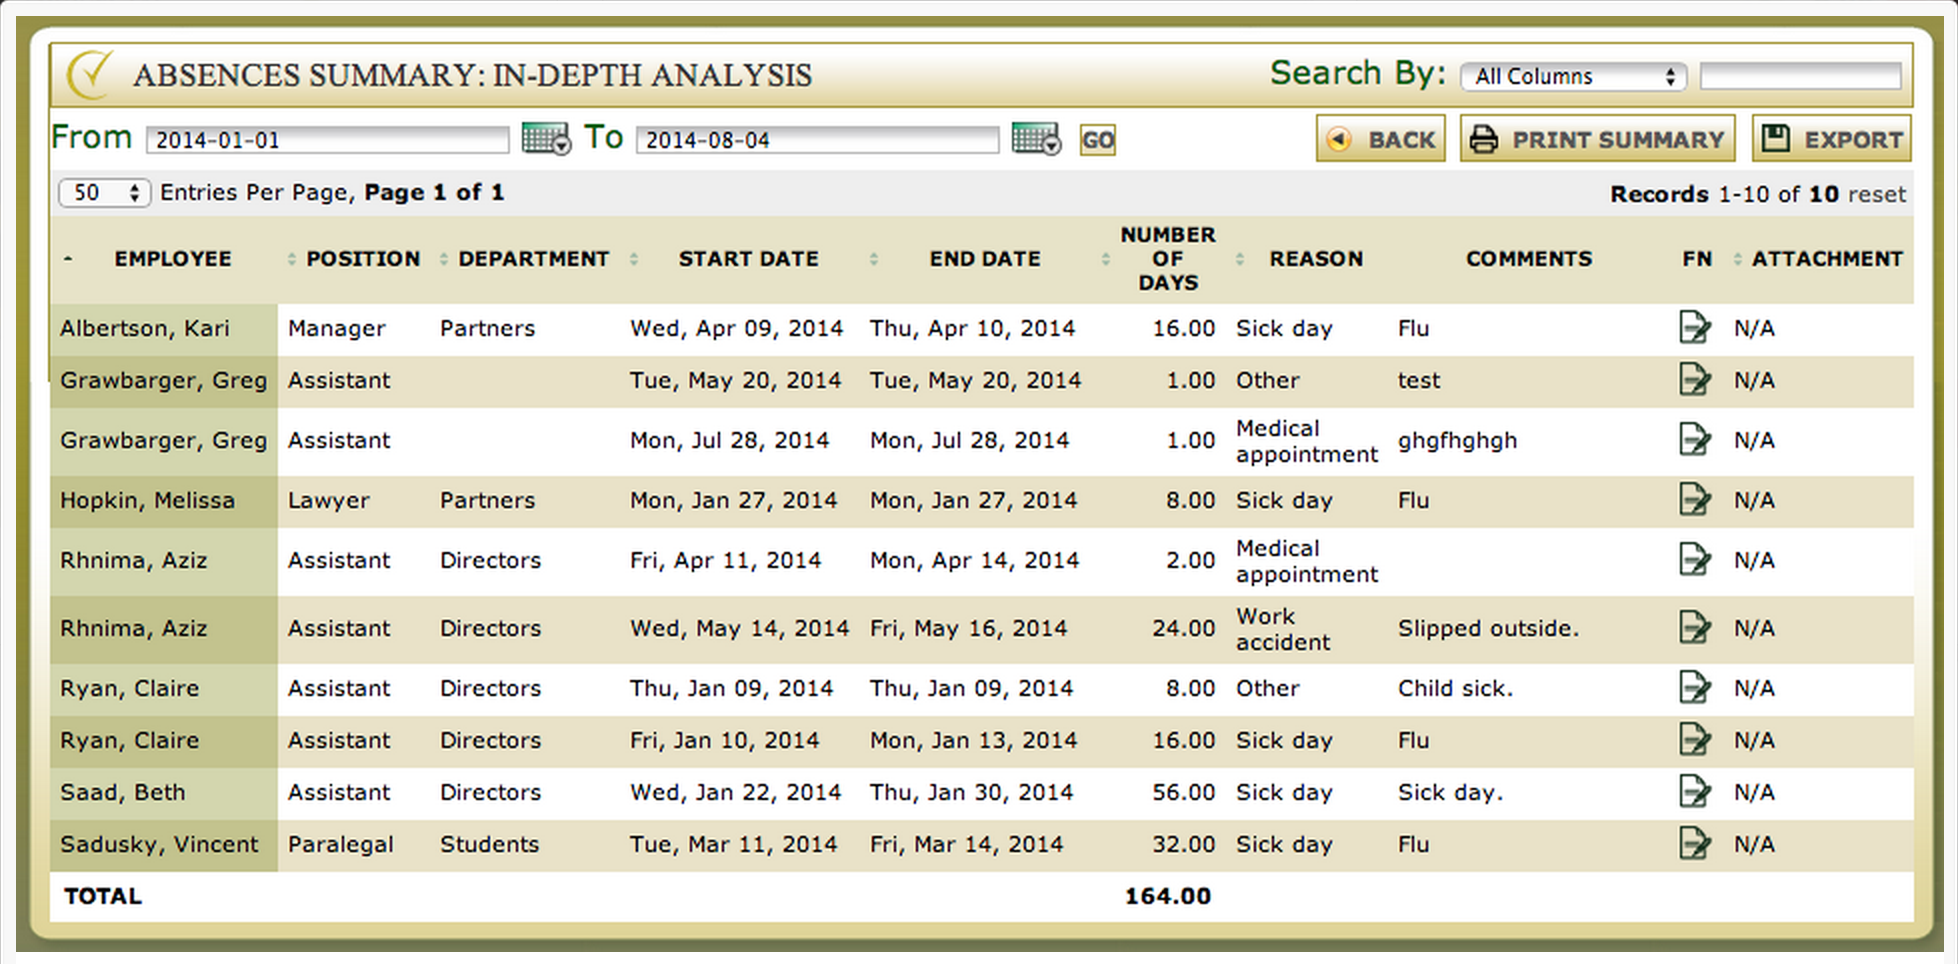Open FN note icon for Sadusky, Vincent
The width and height of the screenshot is (1958, 964).
click(1694, 844)
